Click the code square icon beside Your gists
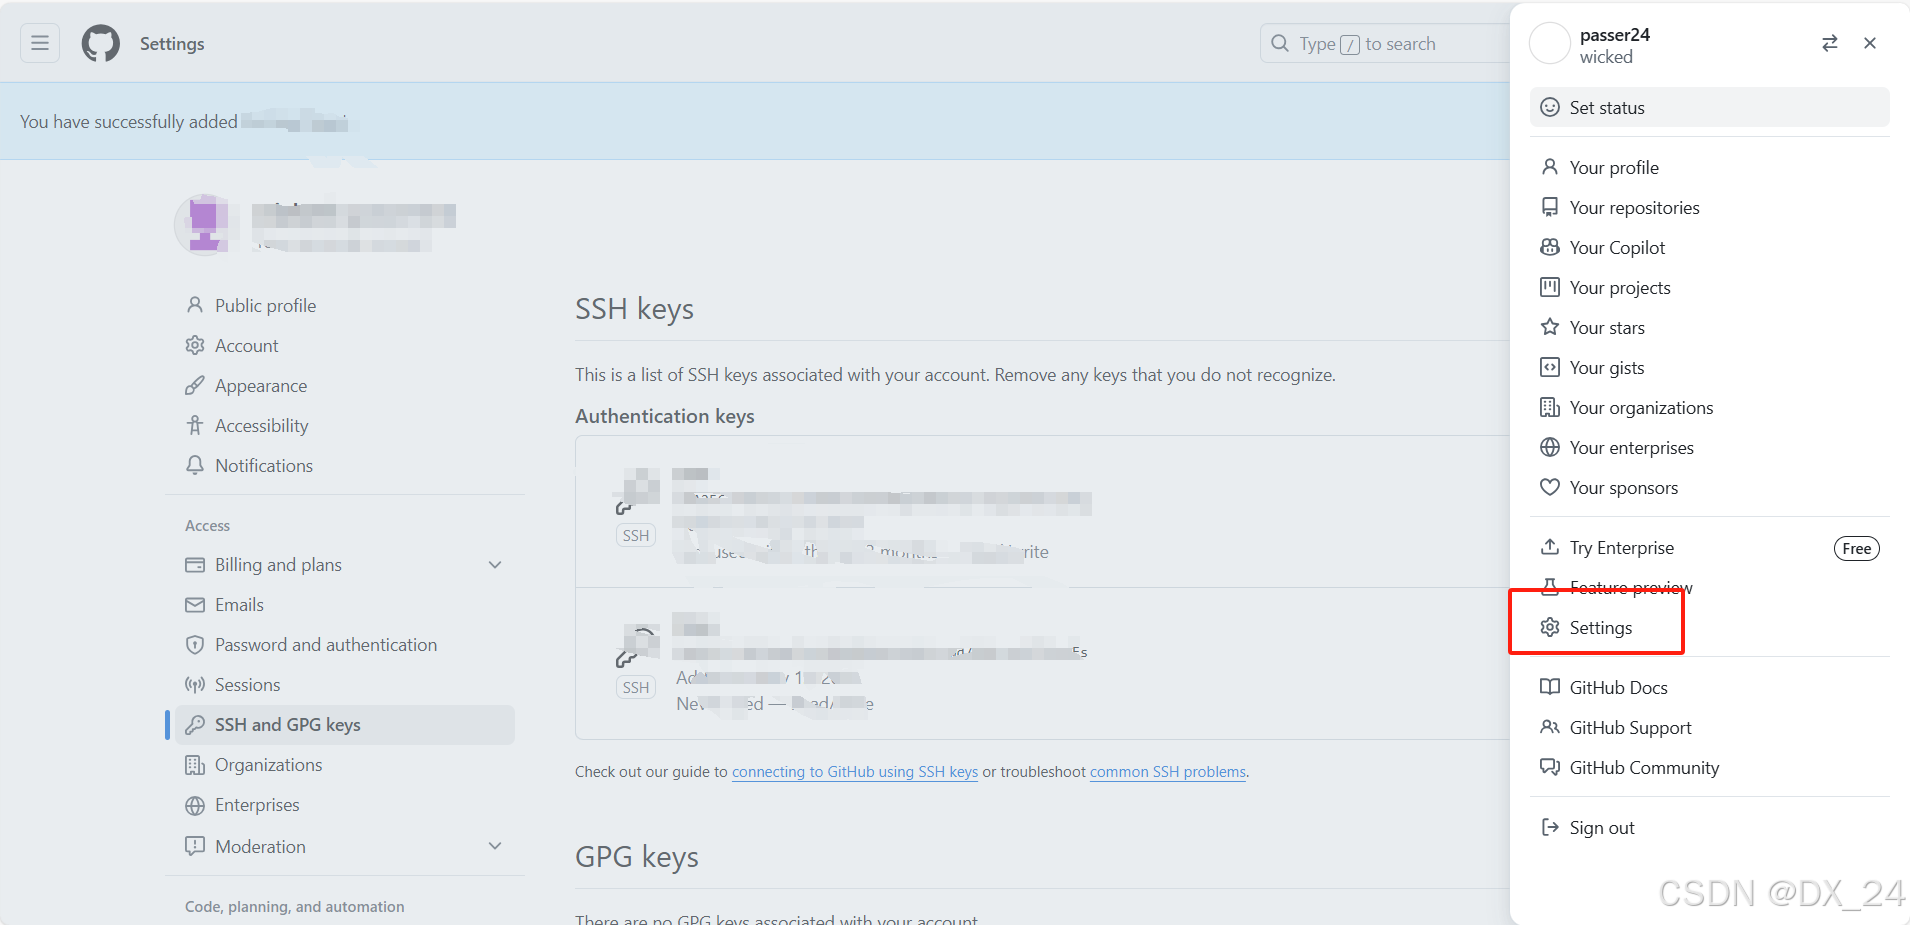Viewport: 1910px width, 925px height. point(1550,367)
